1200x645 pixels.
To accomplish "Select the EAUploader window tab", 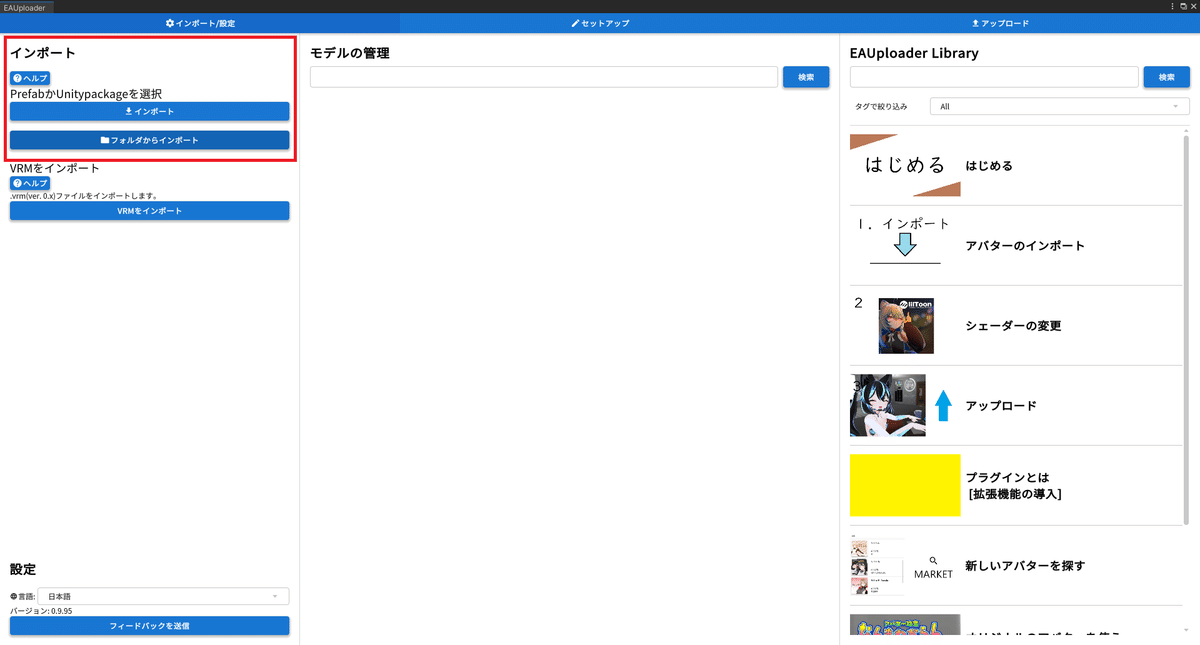I will tap(24, 7).
